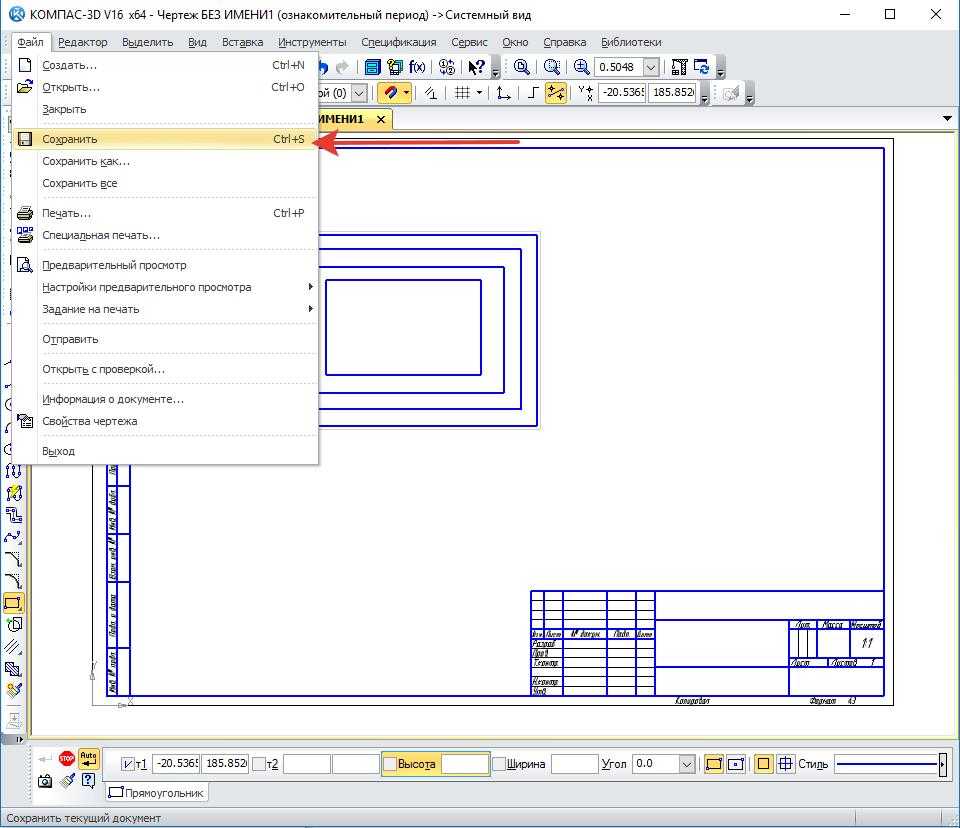Click the red STOP command icon
The image size is (960, 828).
(67, 759)
